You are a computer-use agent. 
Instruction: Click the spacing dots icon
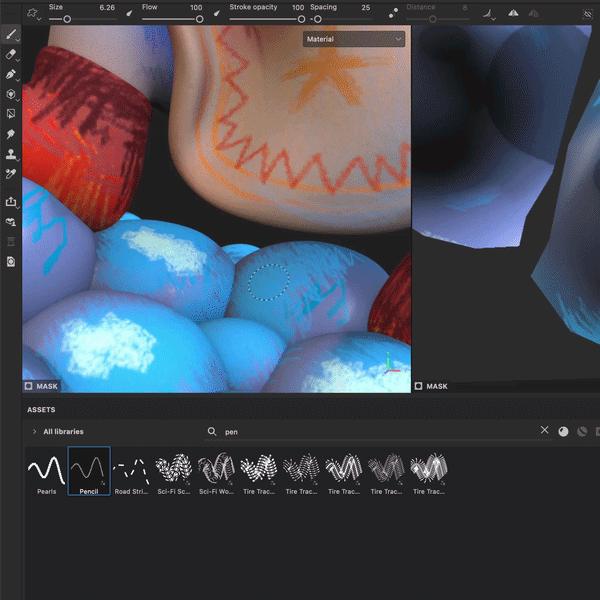point(393,13)
